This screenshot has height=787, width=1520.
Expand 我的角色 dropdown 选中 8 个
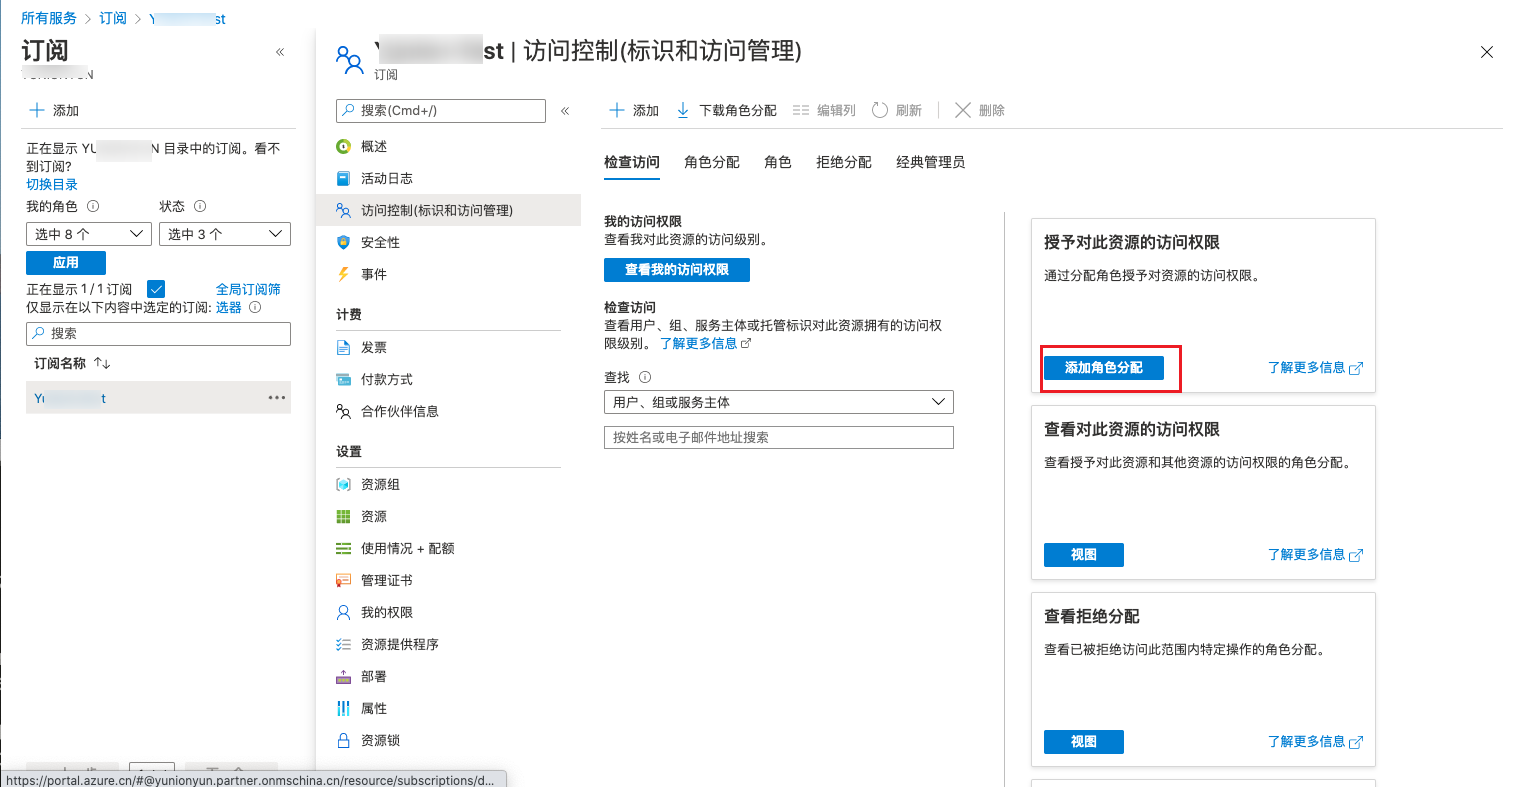pyautogui.click(x=89, y=234)
